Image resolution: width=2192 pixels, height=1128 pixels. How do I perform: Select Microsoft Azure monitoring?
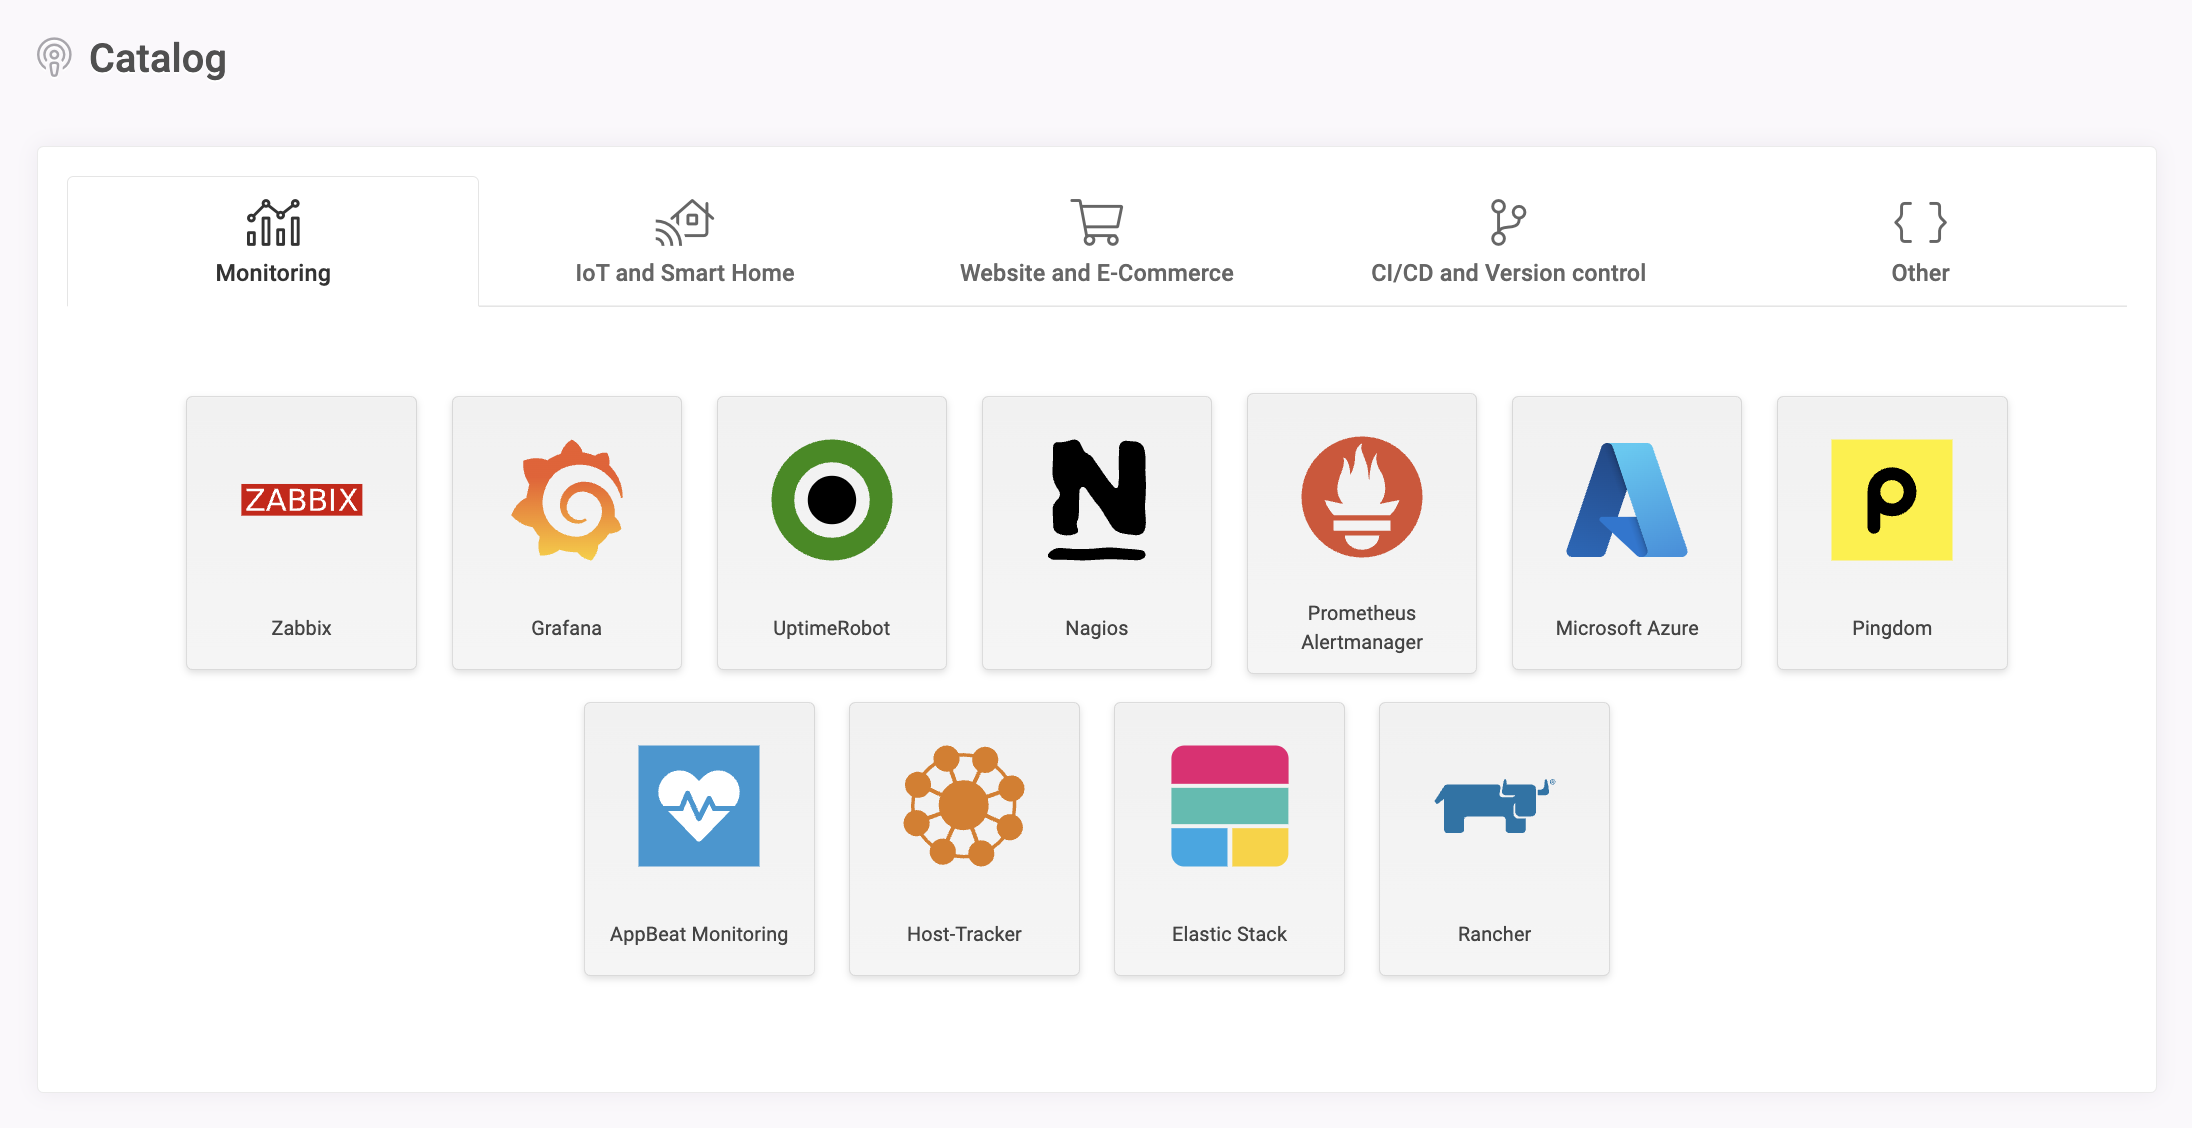[x=1627, y=532]
